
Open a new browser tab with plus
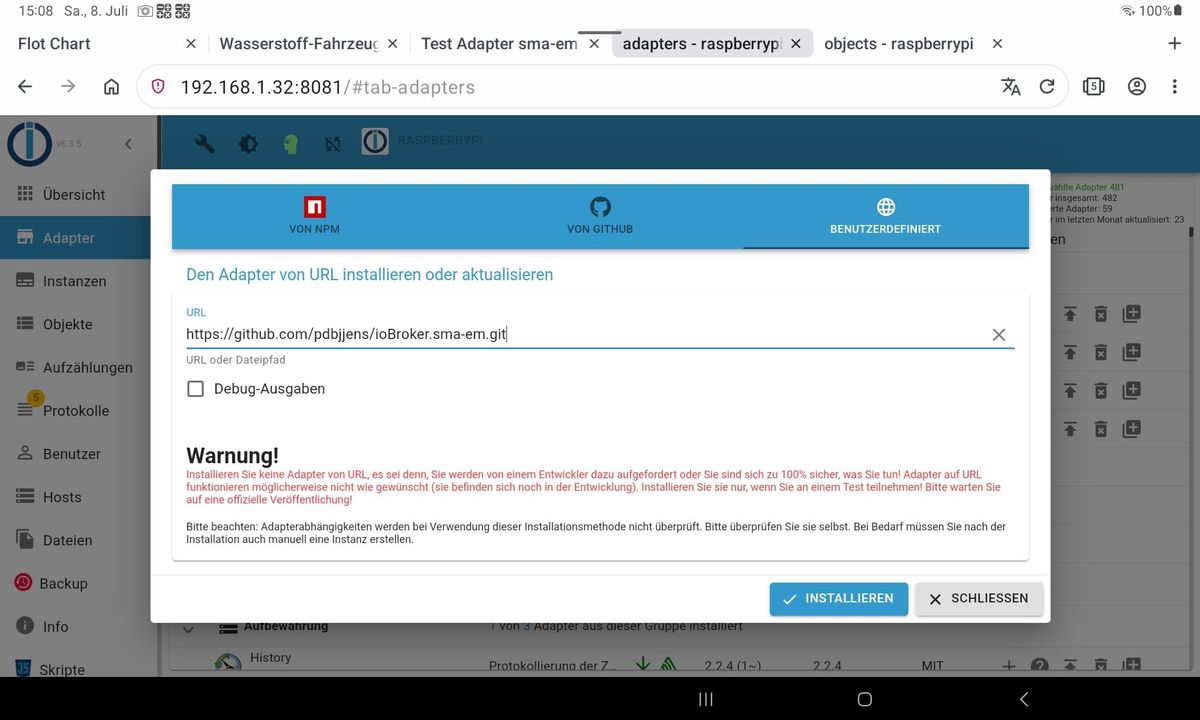click(1175, 44)
